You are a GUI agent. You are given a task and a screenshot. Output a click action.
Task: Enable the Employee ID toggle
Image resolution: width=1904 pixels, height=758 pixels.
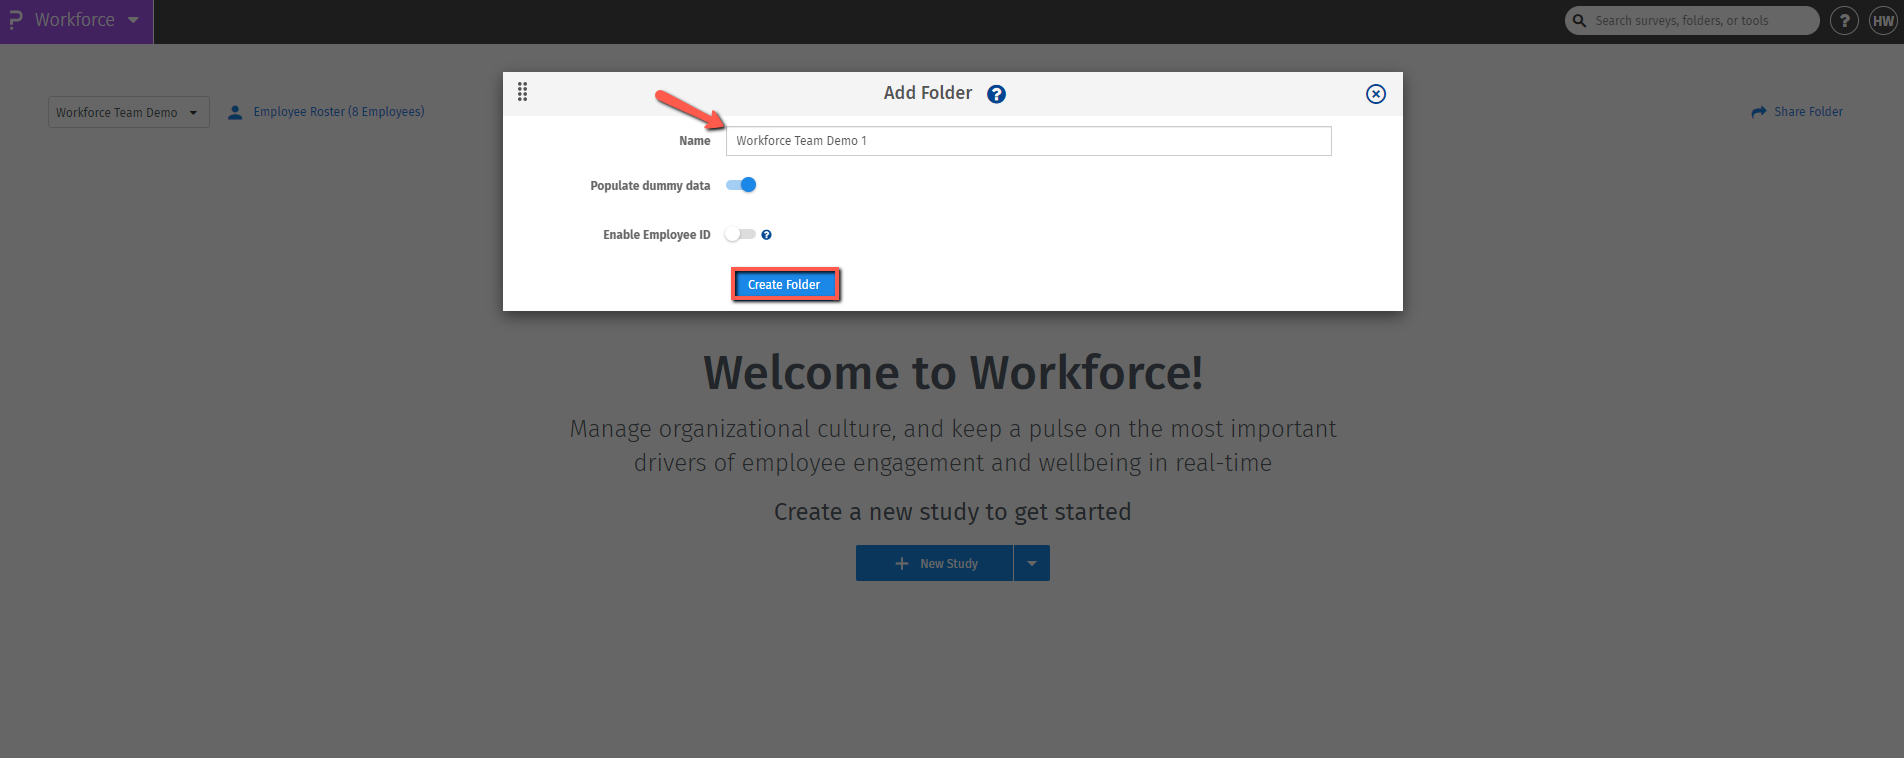[x=741, y=234]
